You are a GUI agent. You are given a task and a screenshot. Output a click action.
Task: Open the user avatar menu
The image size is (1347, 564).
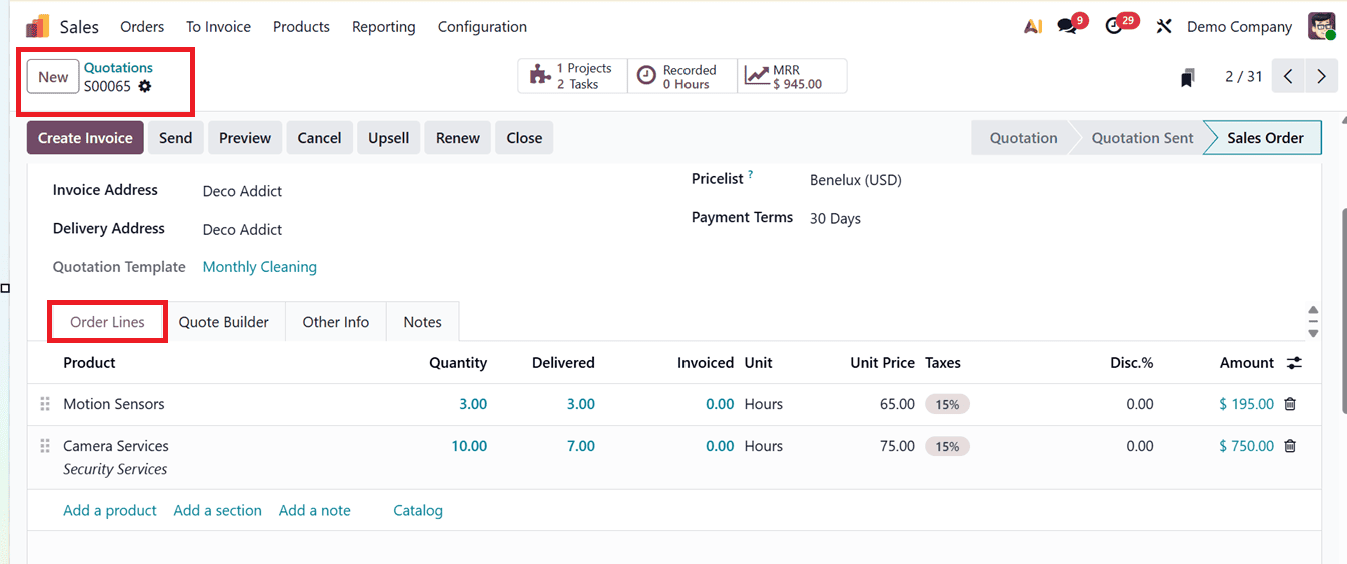pos(1321,27)
